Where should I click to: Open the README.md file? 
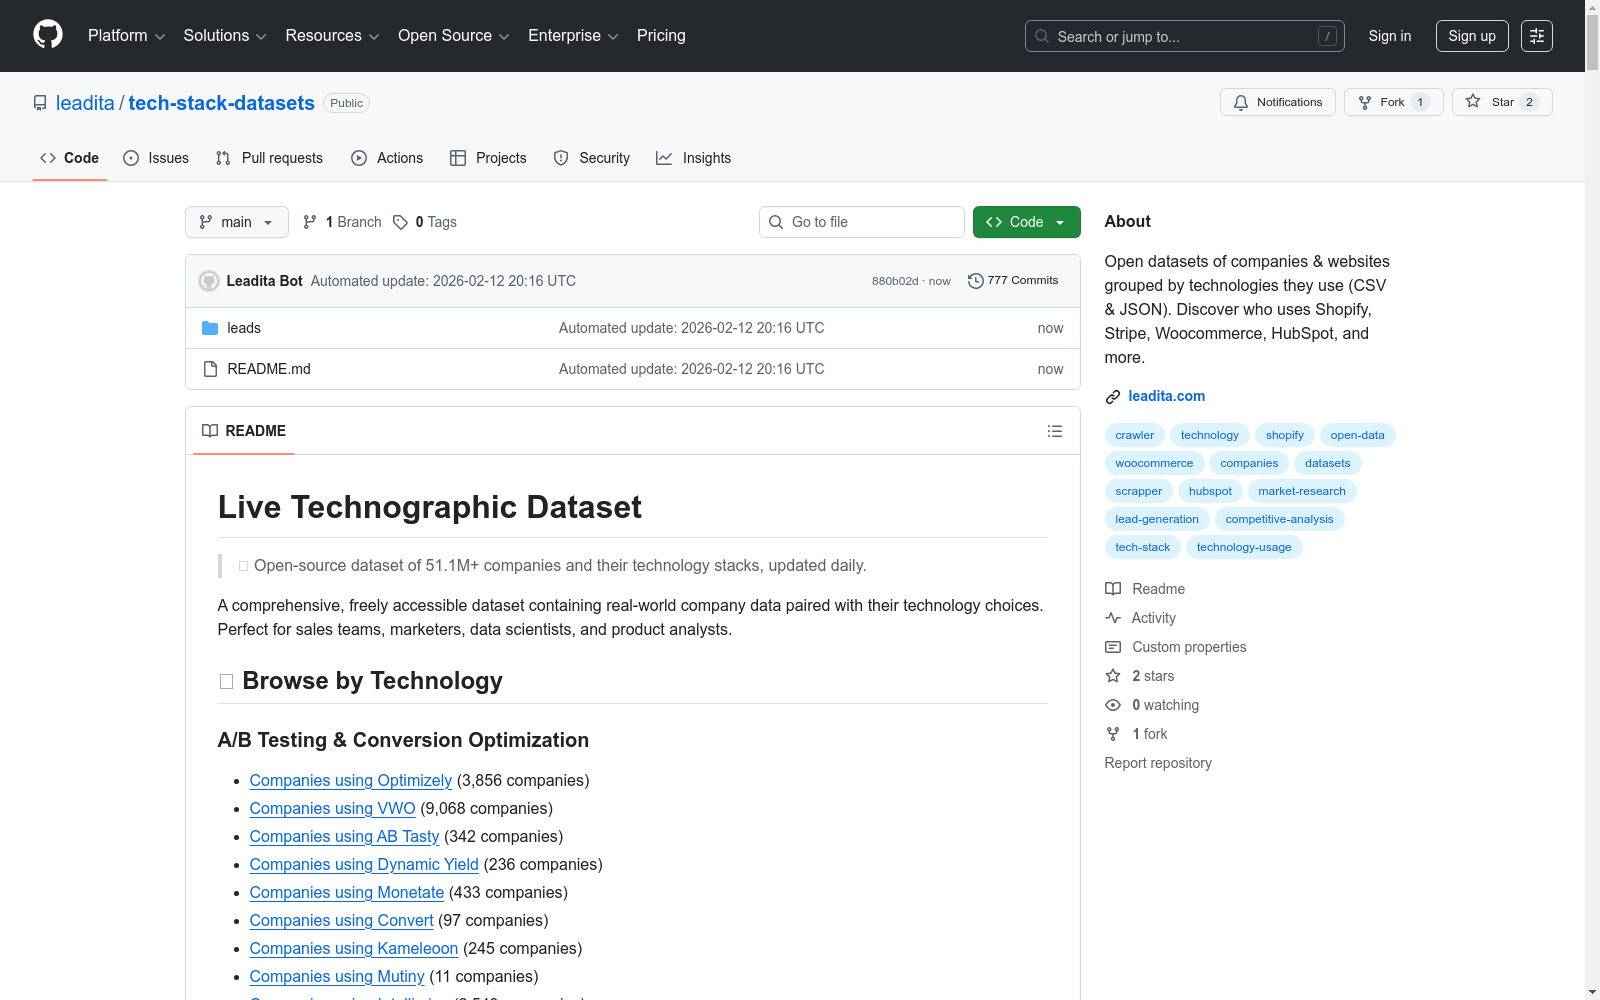(269, 369)
